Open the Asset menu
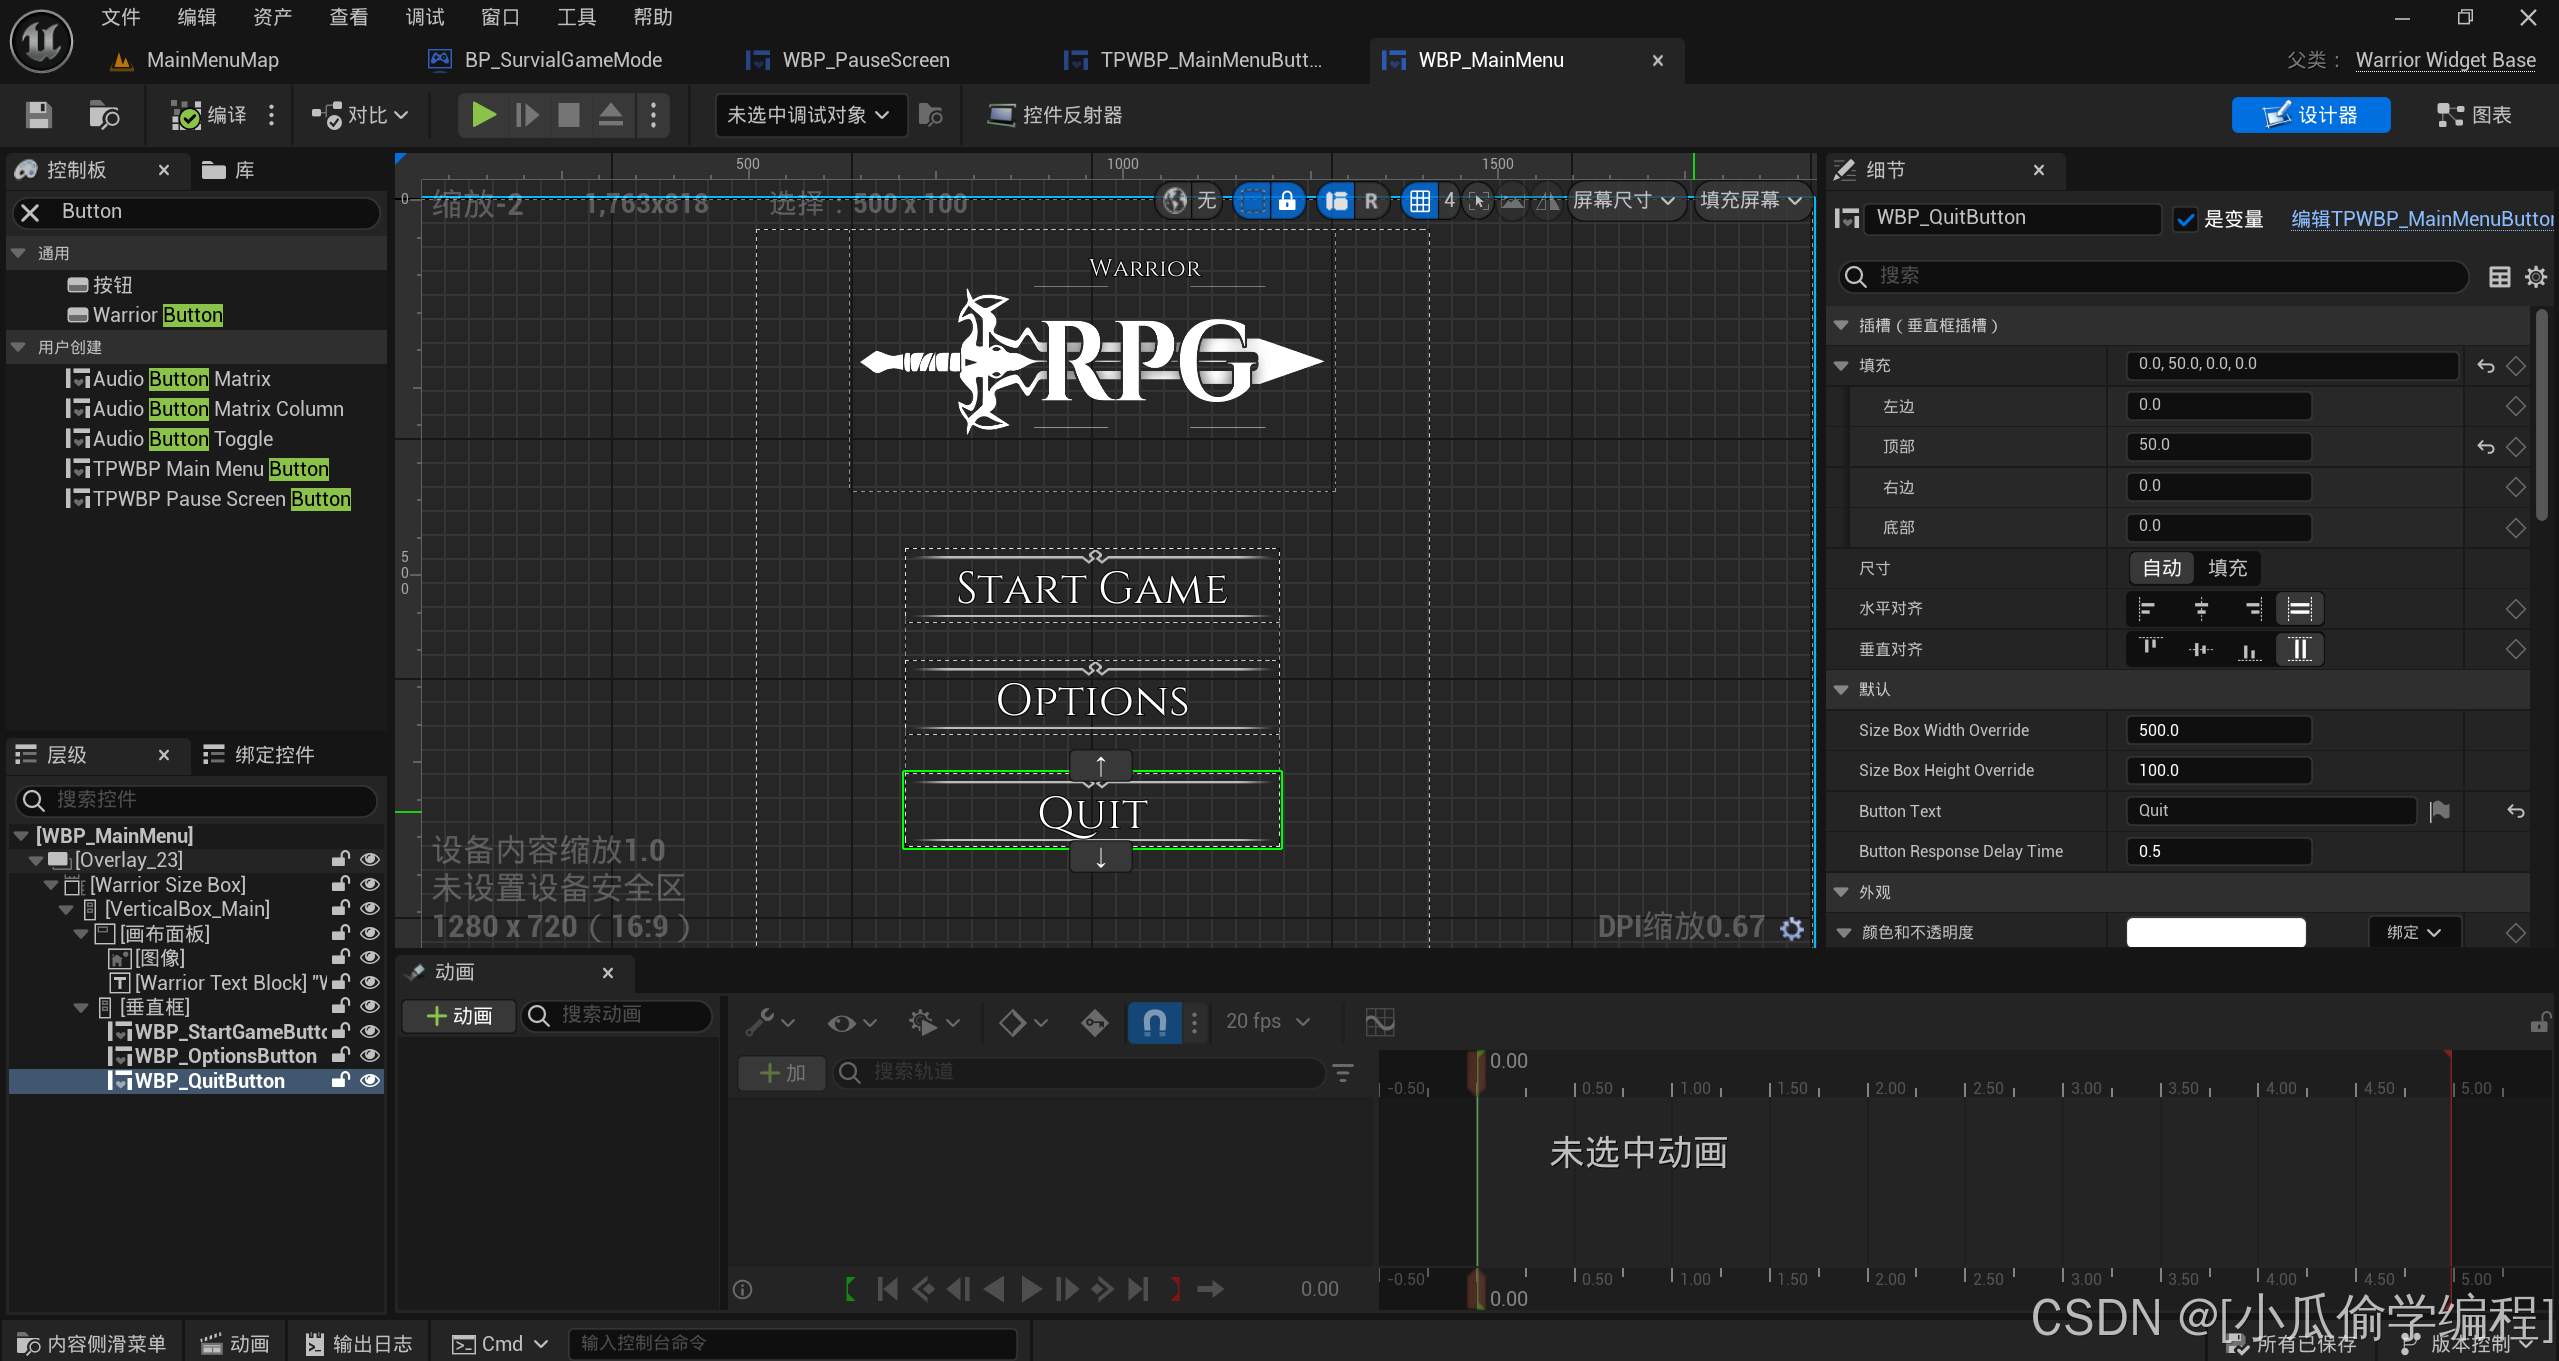 click(x=272, y=17)
